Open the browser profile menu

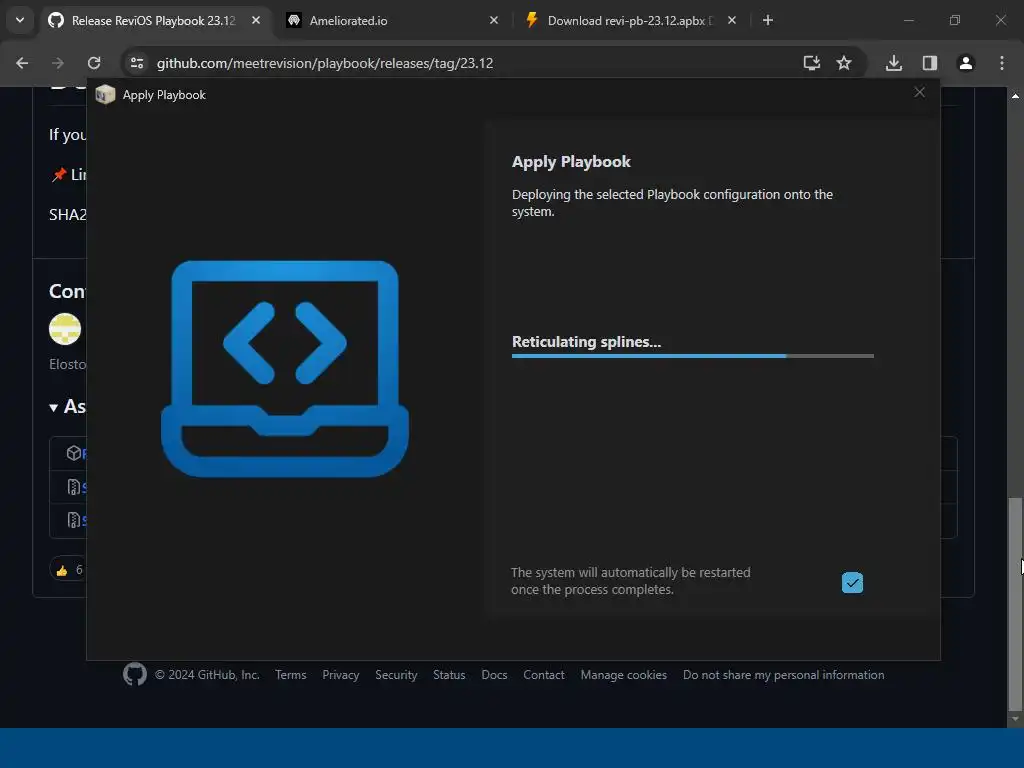pyautogui.click(x=966, y=63)
